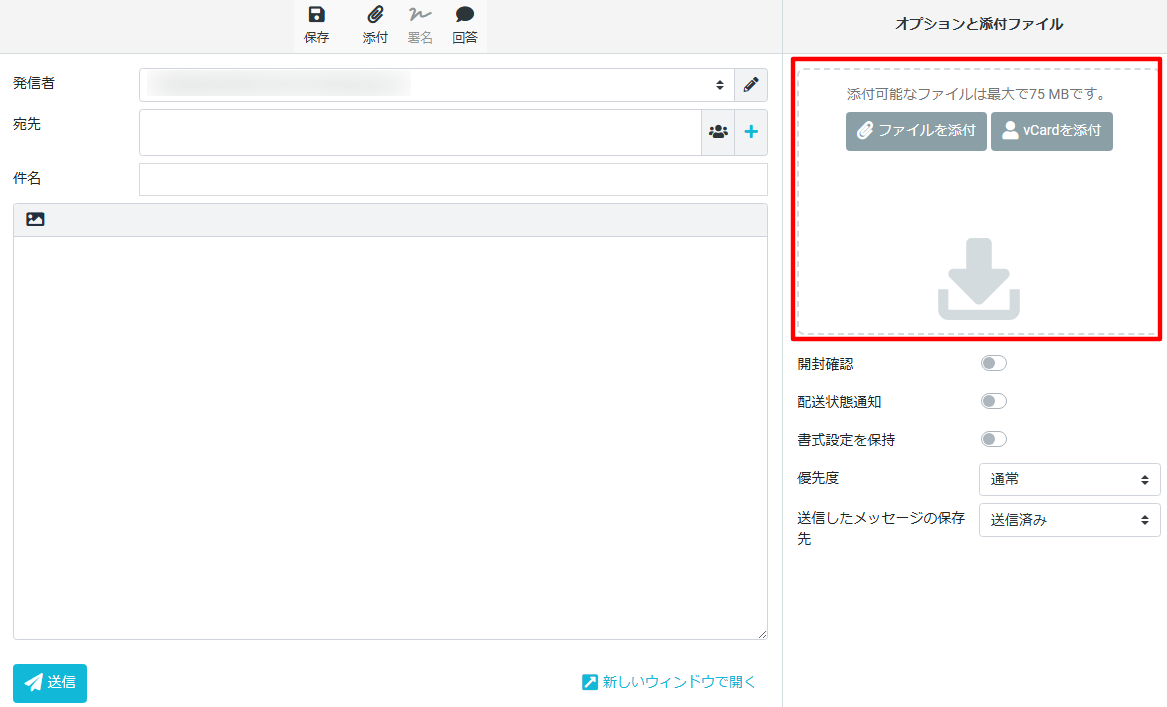Open the 優先度 dropdown showing 通常
Image resolution: width=1167 pixels, height=707 pixels.
click(x=1070, y=479)
